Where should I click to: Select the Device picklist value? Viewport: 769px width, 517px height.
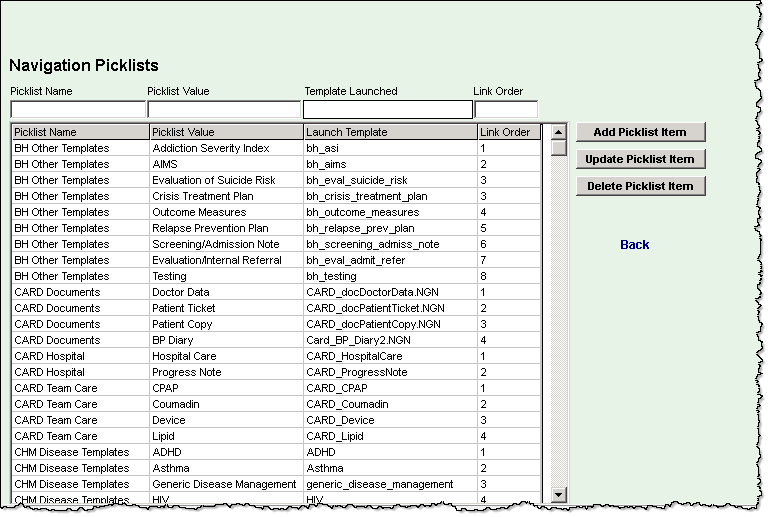(226, 420)
